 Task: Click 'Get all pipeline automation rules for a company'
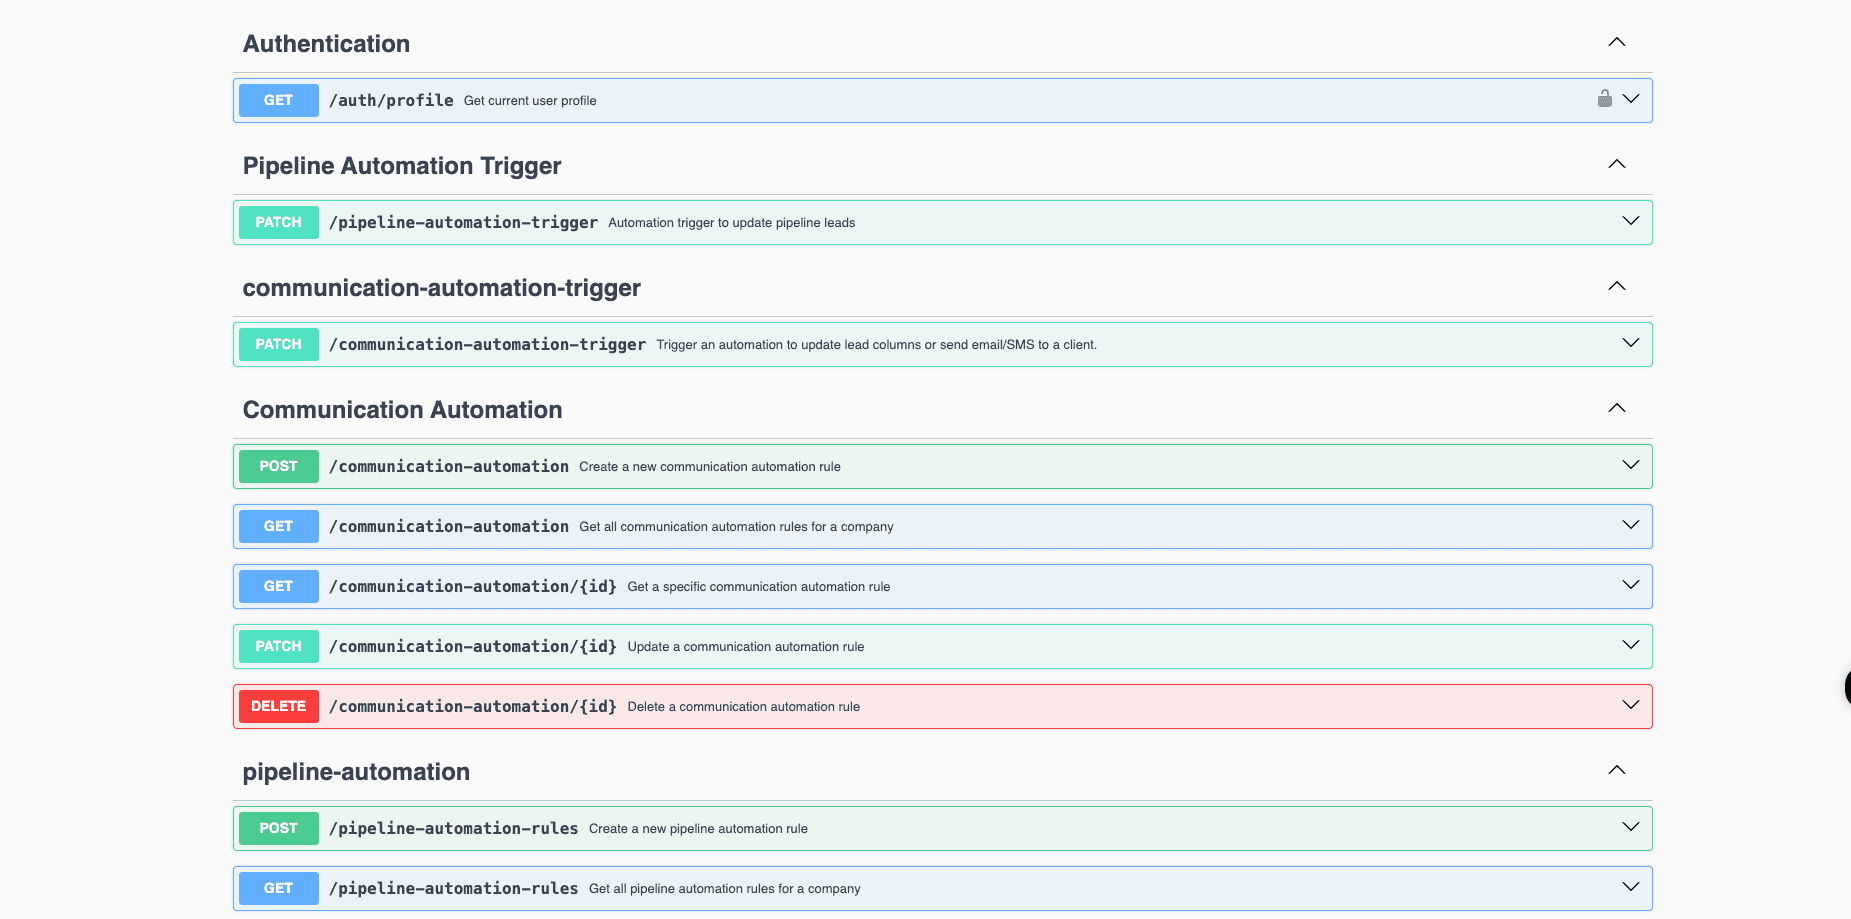(725, 889)
